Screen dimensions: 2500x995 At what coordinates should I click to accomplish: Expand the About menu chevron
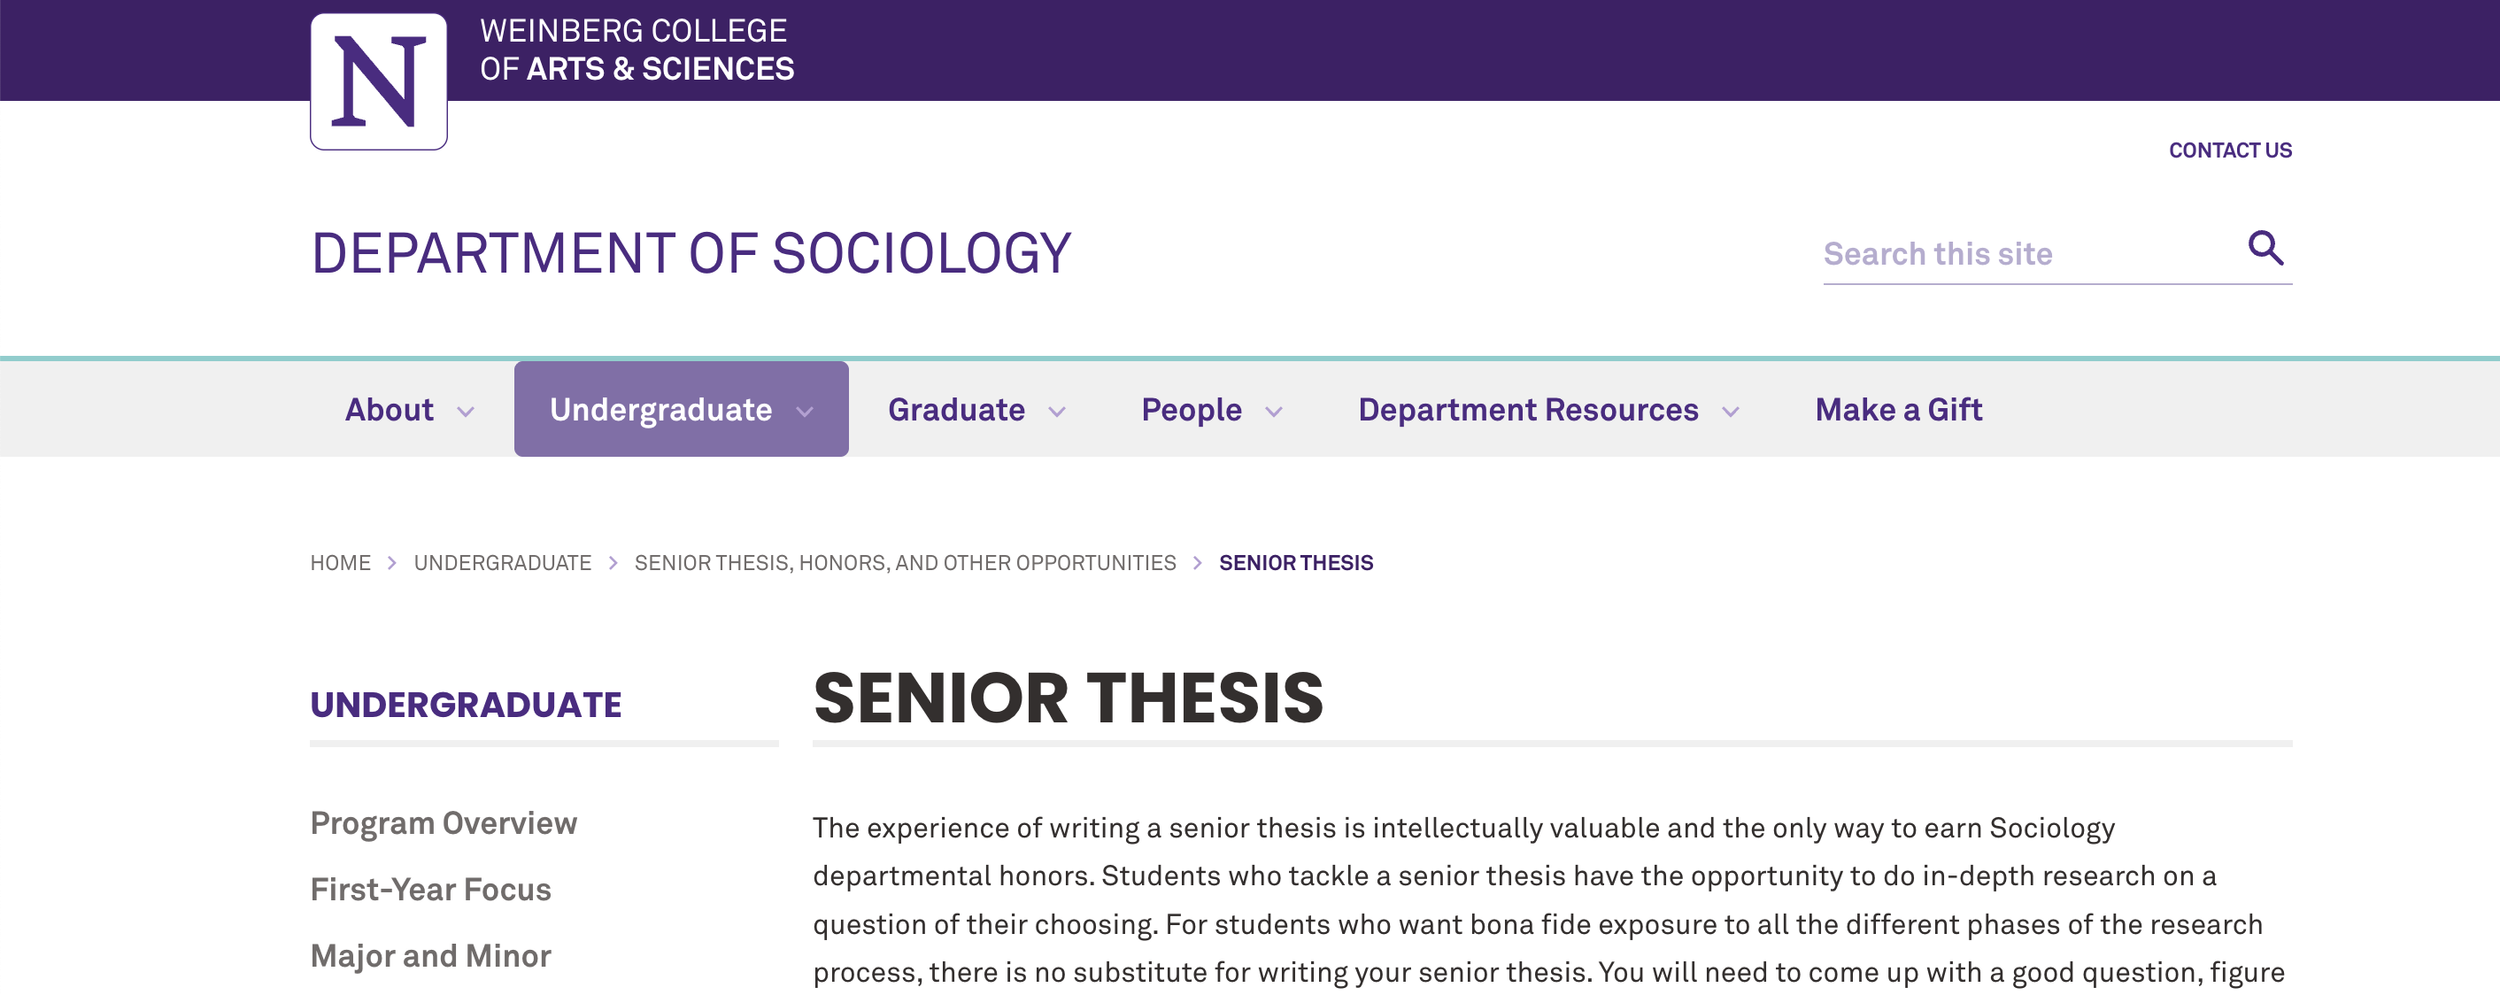465,412
